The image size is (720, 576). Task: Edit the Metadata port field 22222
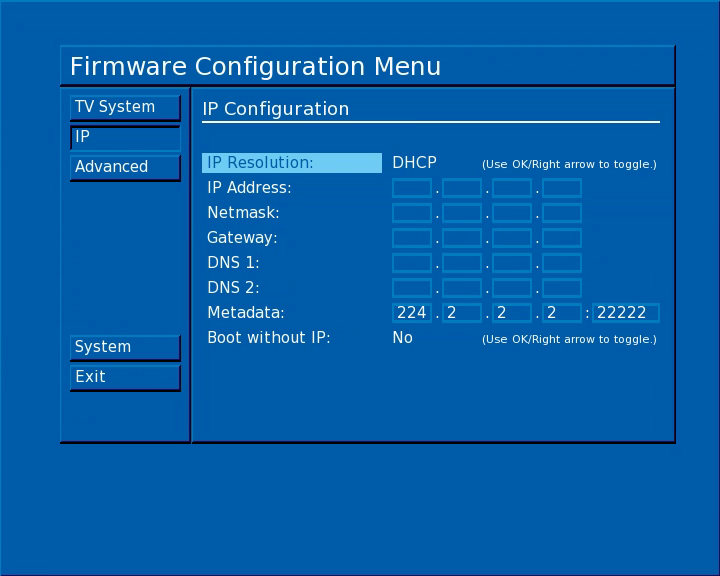point(626,313)
